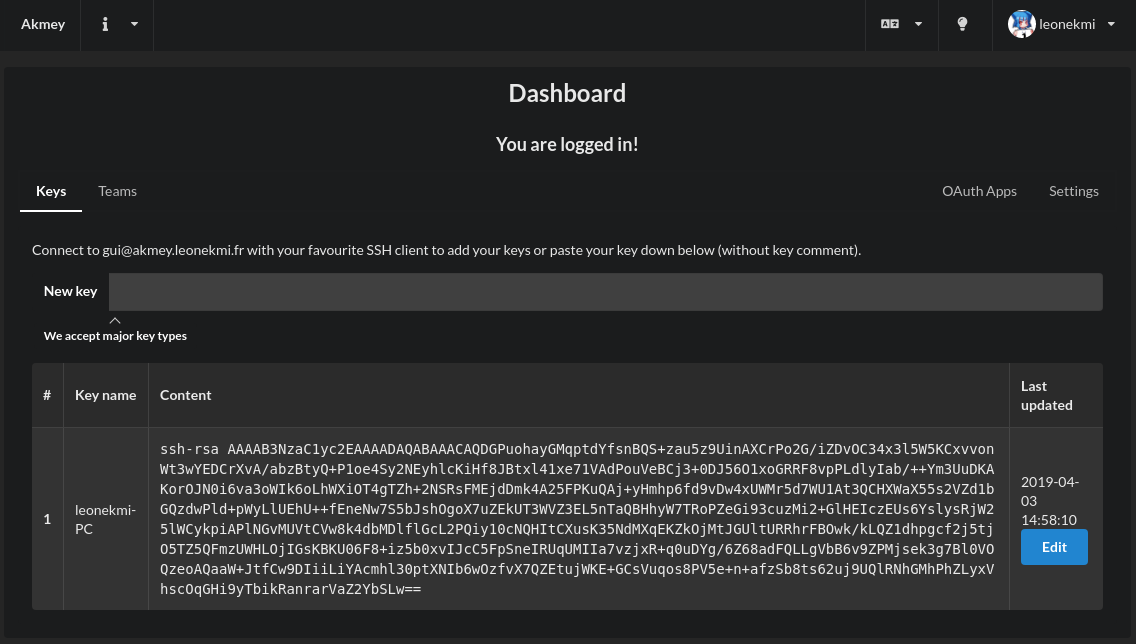The image size is (1136, 644).
Task: Expand the info menu dropdown arrow
Action: 134,24
